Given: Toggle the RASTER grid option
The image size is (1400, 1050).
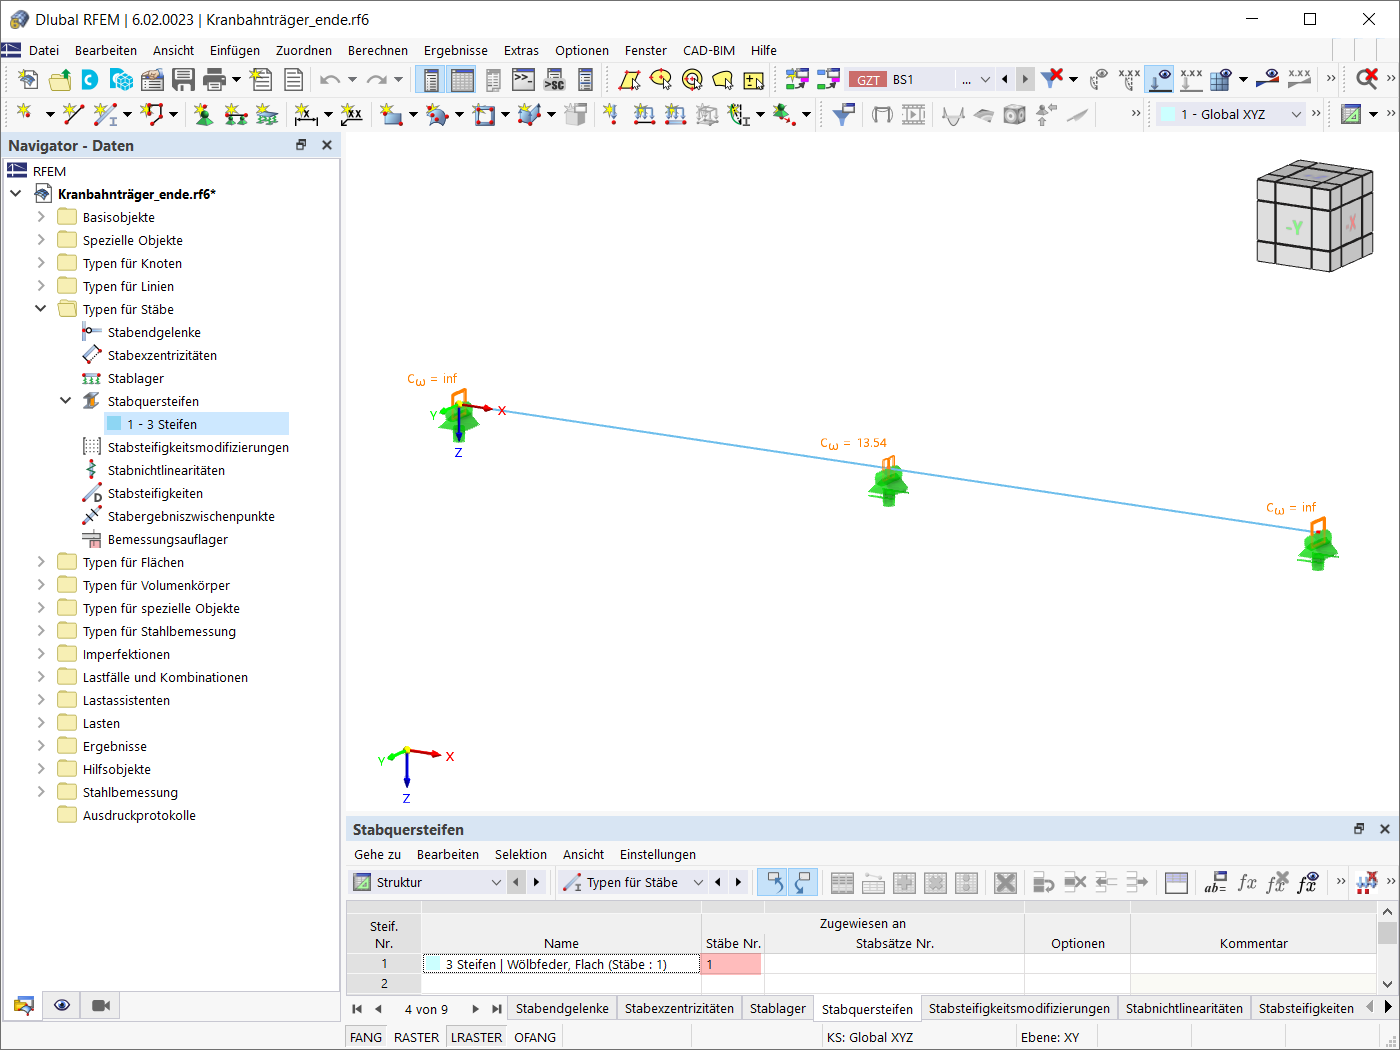Looking at the screenshot, I should (416, 1037).
